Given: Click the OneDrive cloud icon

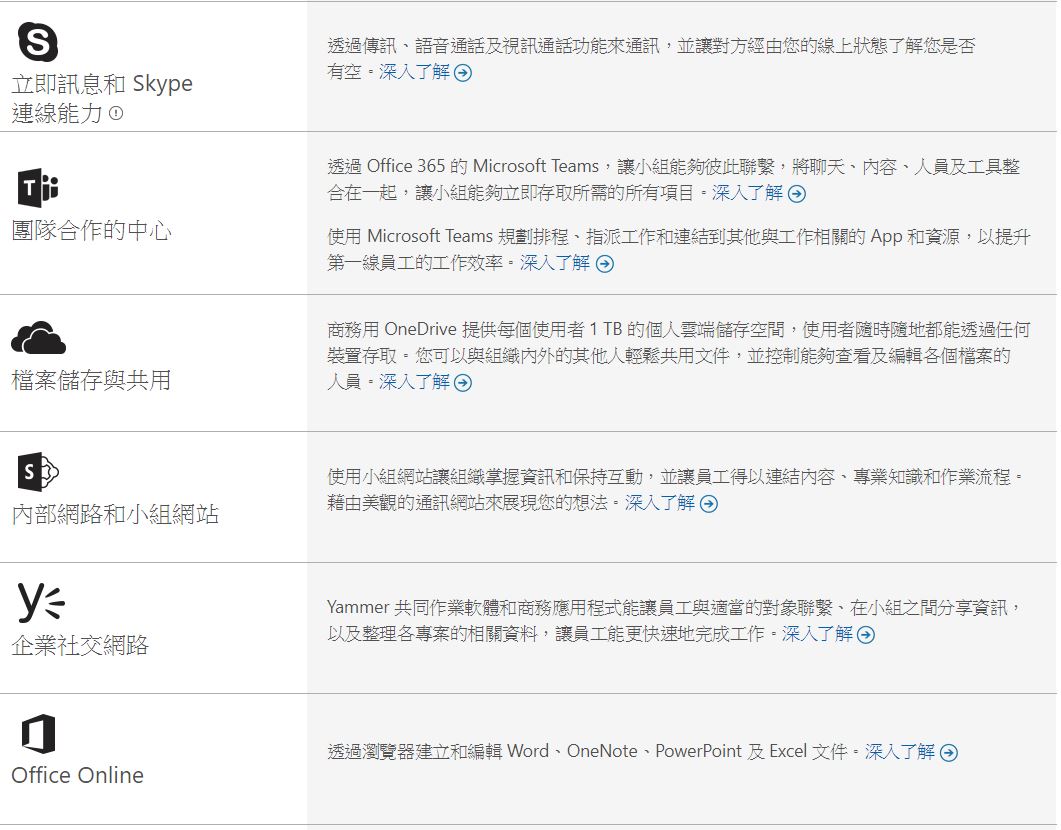Looking at the screenshot, I should coord(38,339).
